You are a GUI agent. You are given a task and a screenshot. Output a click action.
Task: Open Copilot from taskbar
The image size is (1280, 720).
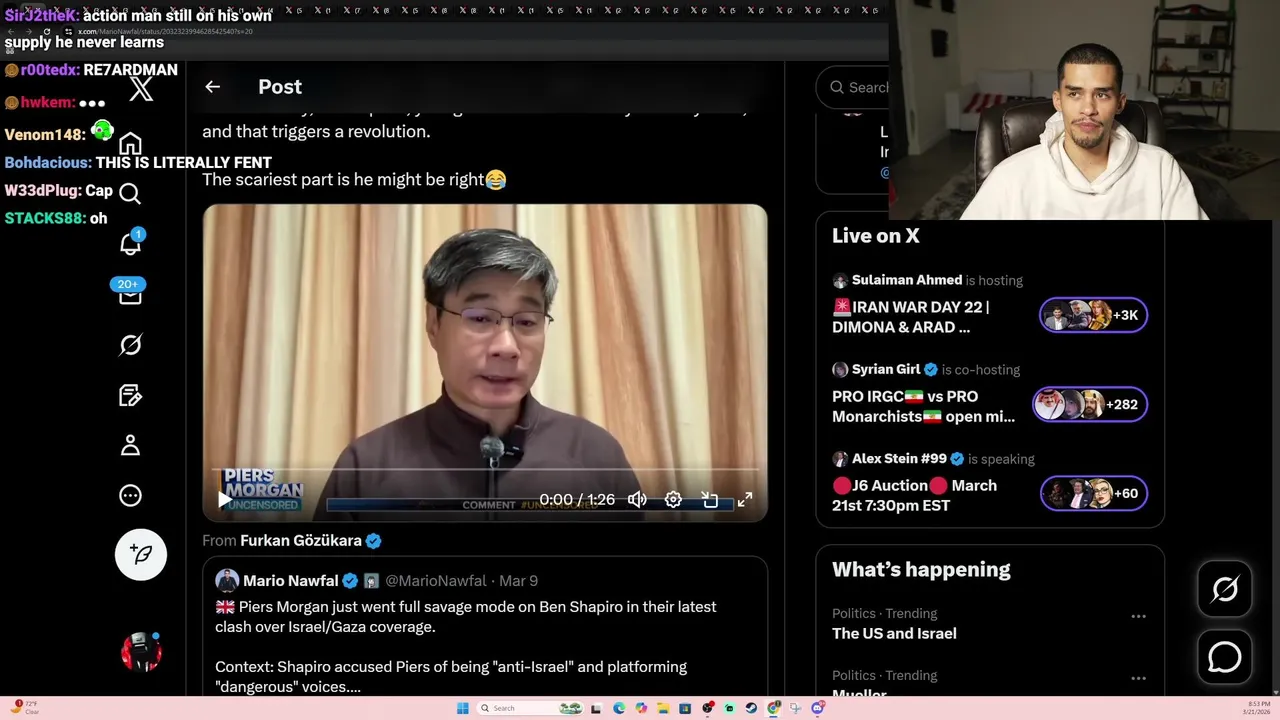(641, 708)
